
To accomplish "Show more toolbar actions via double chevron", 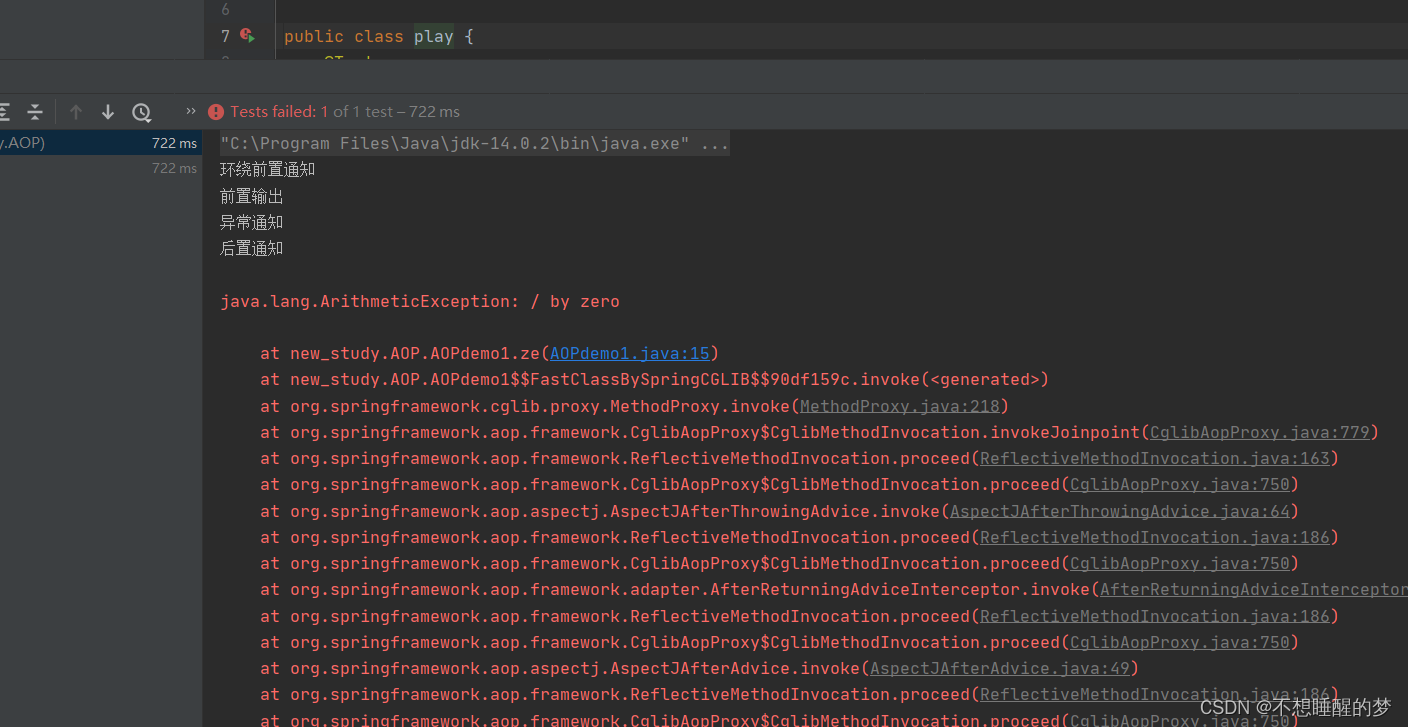I will 191,111.
